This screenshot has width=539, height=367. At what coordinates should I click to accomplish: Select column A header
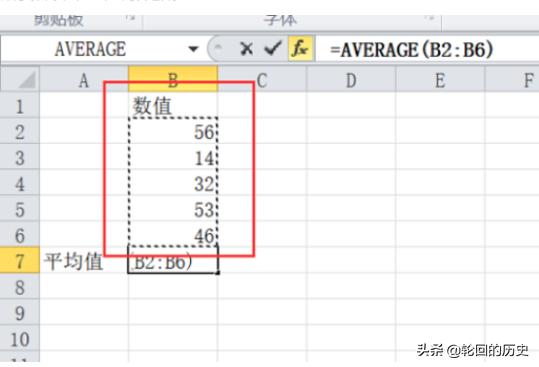[x=84, y=80]
